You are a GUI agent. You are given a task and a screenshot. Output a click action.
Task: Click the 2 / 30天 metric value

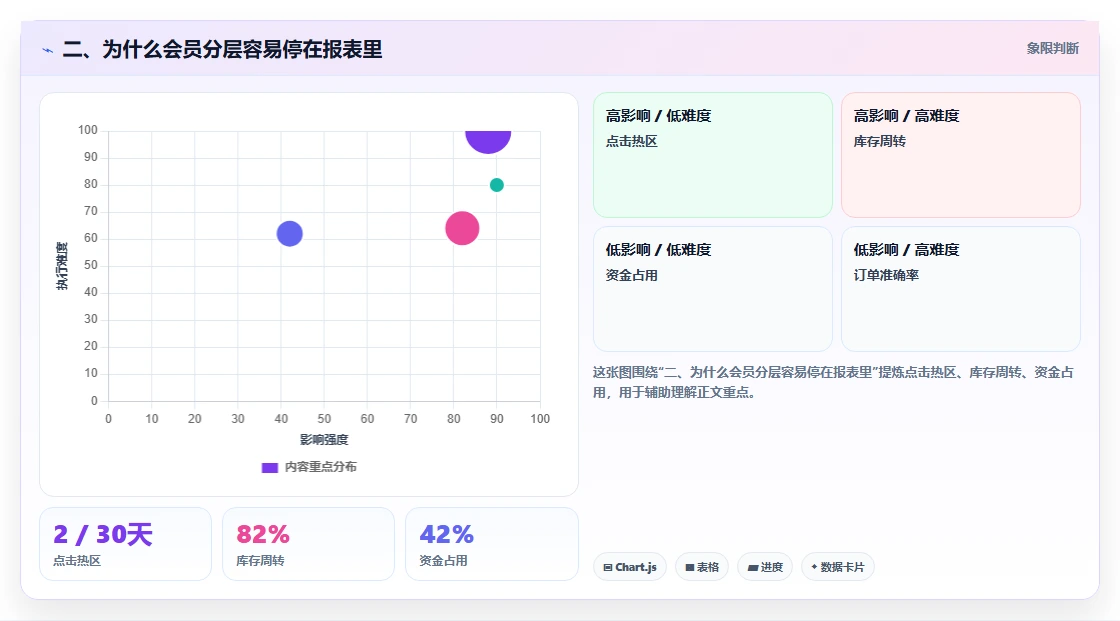pyautogui.click(x=103, y=535)
